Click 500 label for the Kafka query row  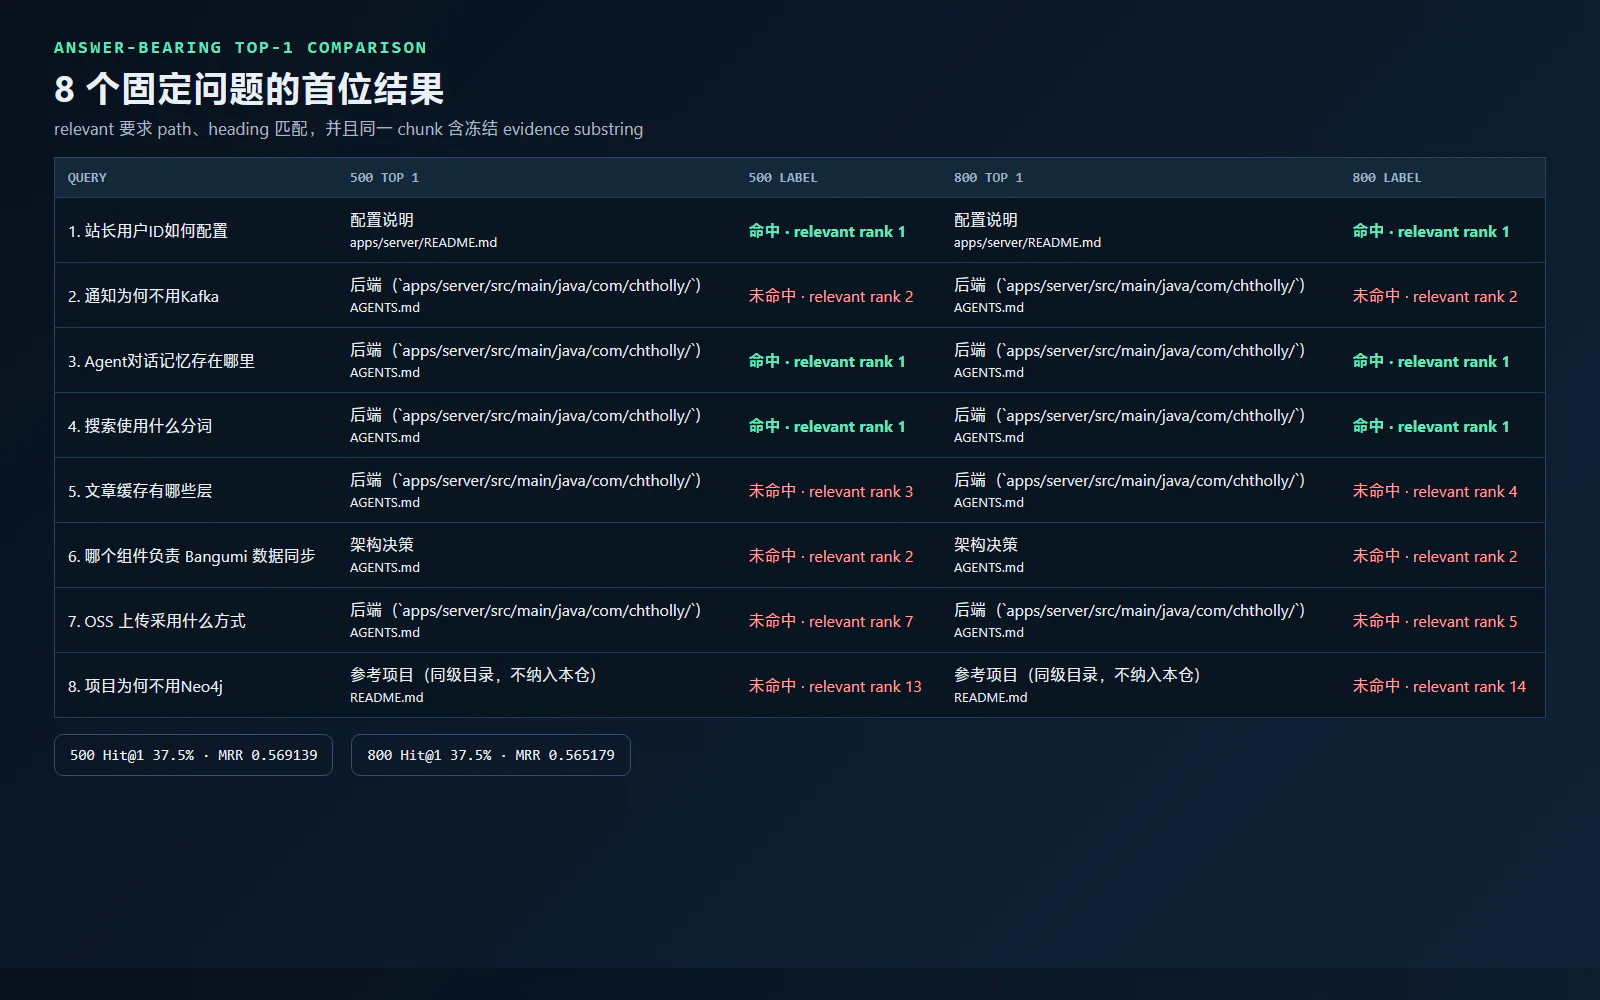pyautogui.click(x=831, y=296)
